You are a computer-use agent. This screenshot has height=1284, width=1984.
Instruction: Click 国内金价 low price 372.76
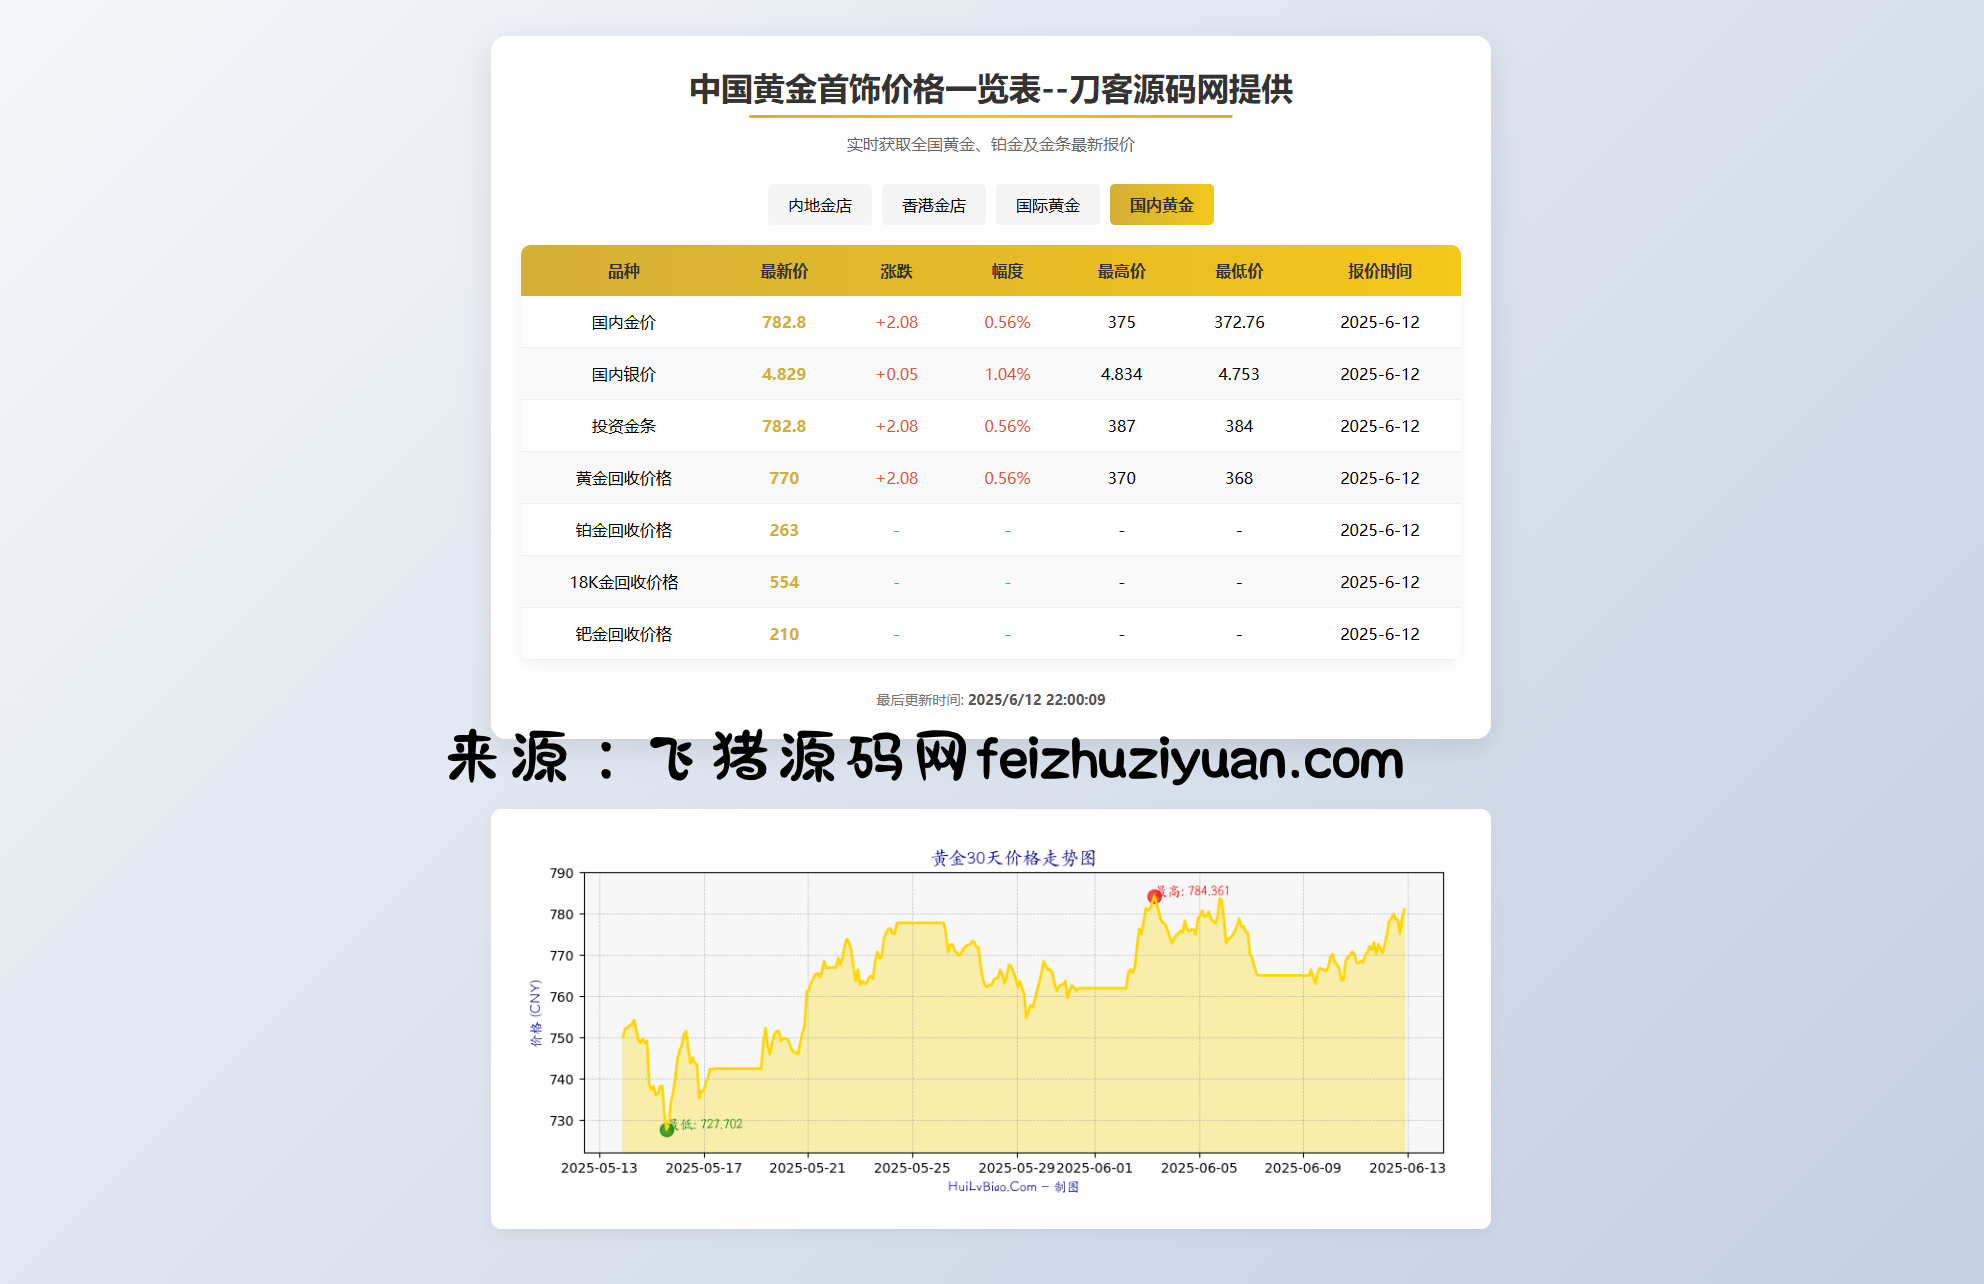click(x=1239, y=322)
